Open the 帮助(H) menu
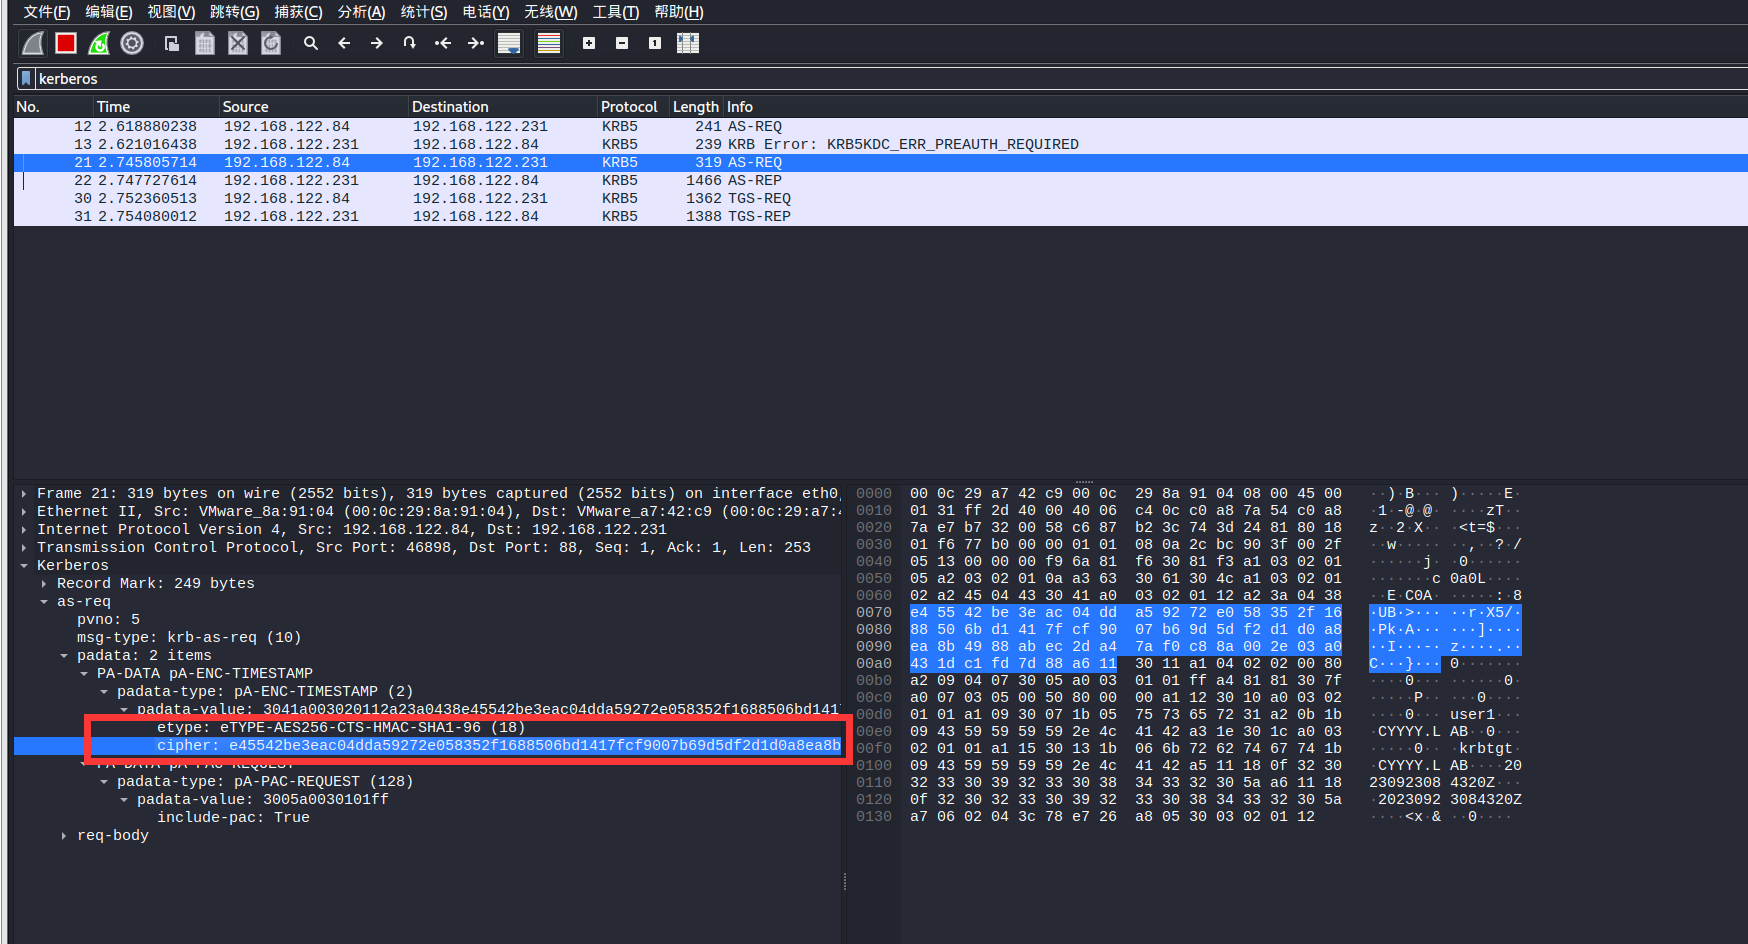Image resolution: width=1748 pixels, height=944 pixels. point(679,12)
